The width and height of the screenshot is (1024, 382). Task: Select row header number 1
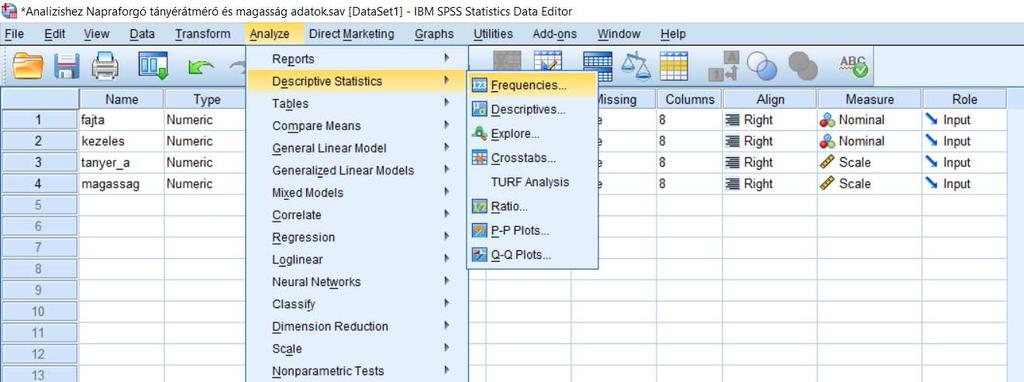(x=39, y=120)
